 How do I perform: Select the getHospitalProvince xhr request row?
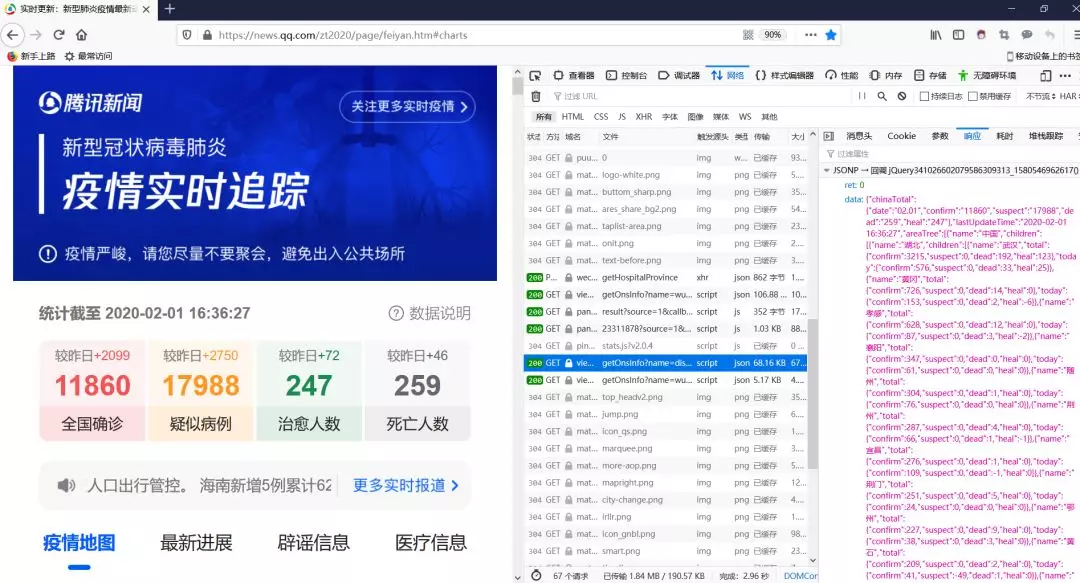coord(665,278)
